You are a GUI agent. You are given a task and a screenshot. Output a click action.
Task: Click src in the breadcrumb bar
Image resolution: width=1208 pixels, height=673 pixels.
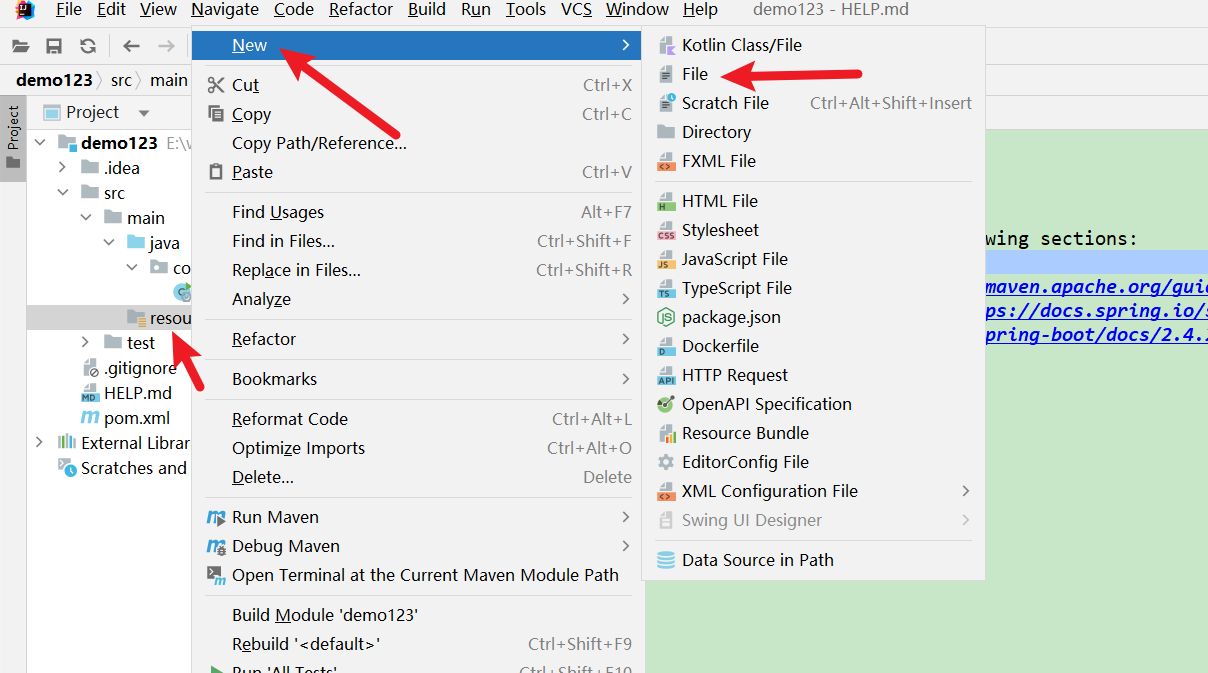click(x=121, y=80)
